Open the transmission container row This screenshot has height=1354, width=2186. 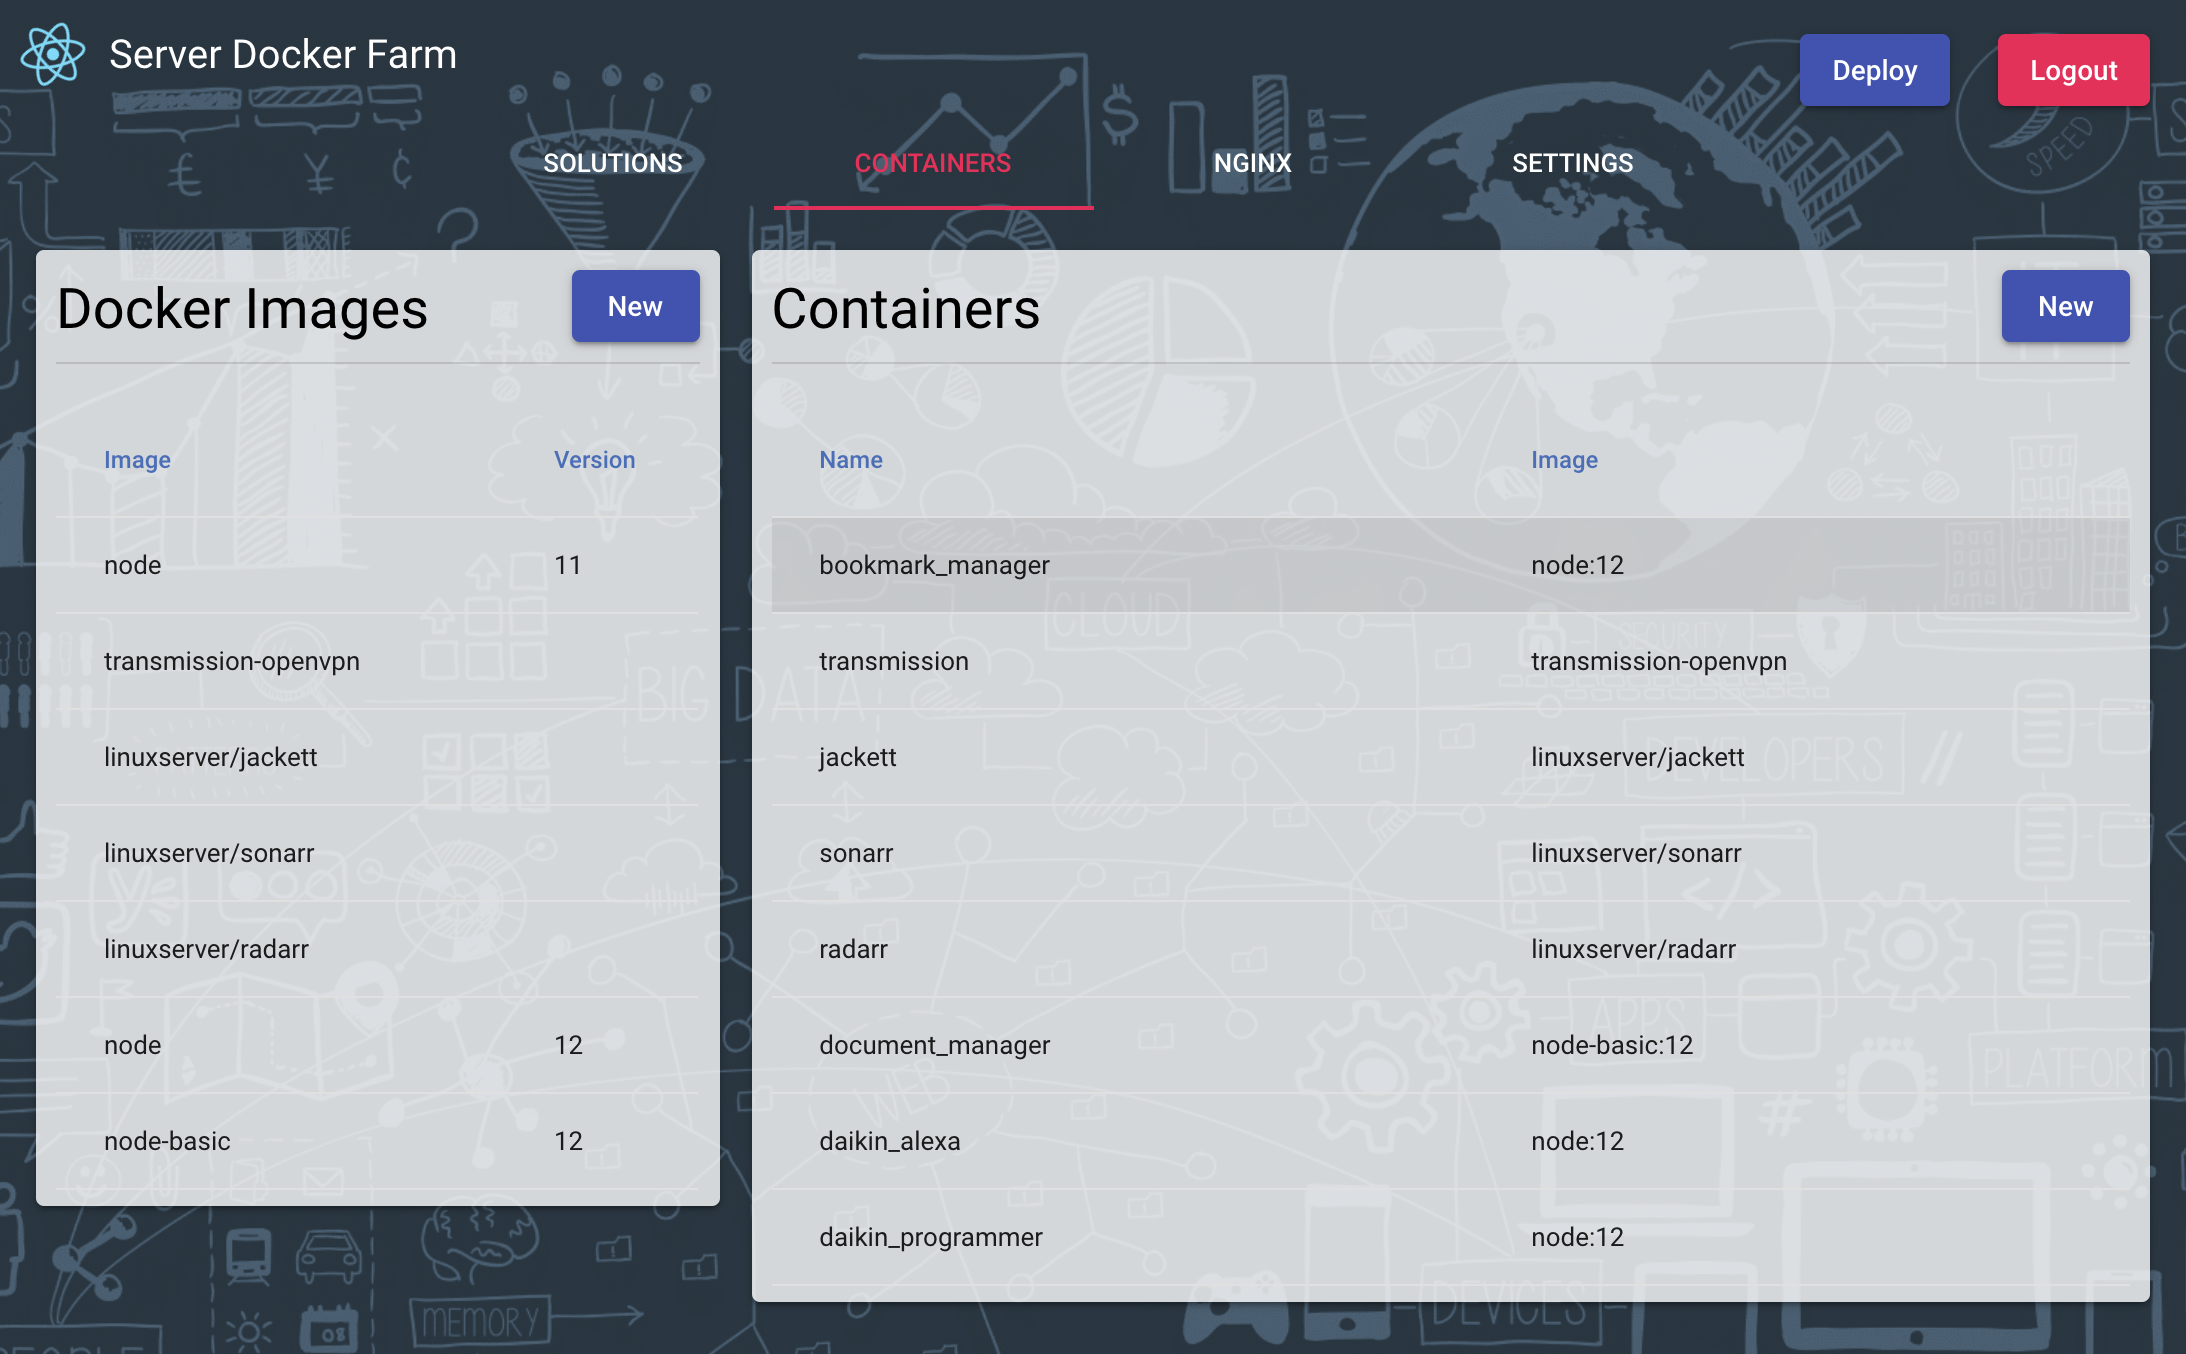1450,661
